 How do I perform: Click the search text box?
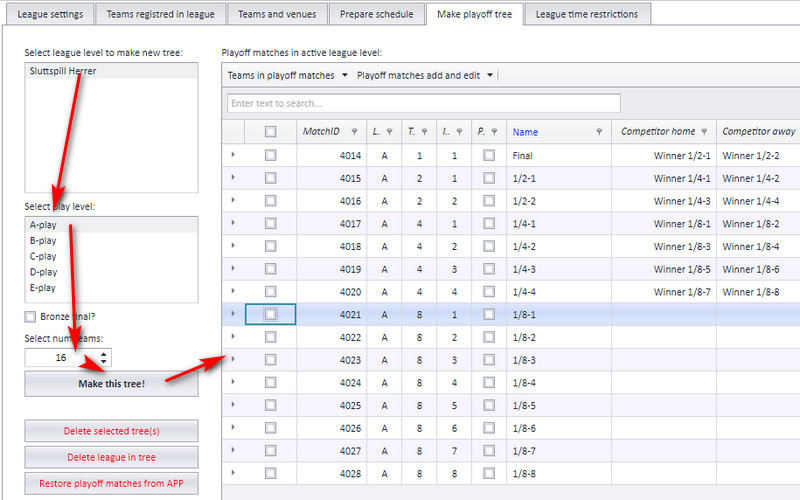pos(423,103)
